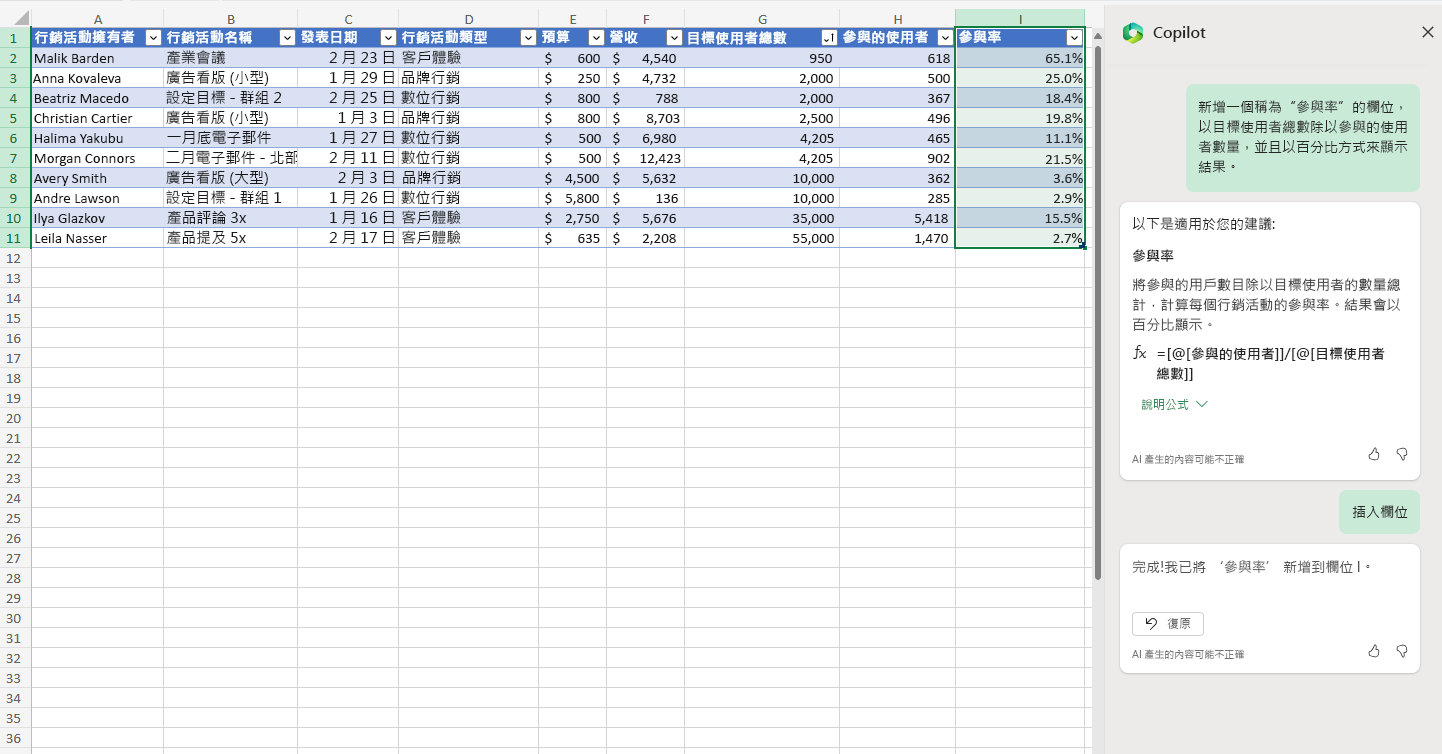Select cell with Andre Lawson
1442x754 pixels.
tap(97, 198)
